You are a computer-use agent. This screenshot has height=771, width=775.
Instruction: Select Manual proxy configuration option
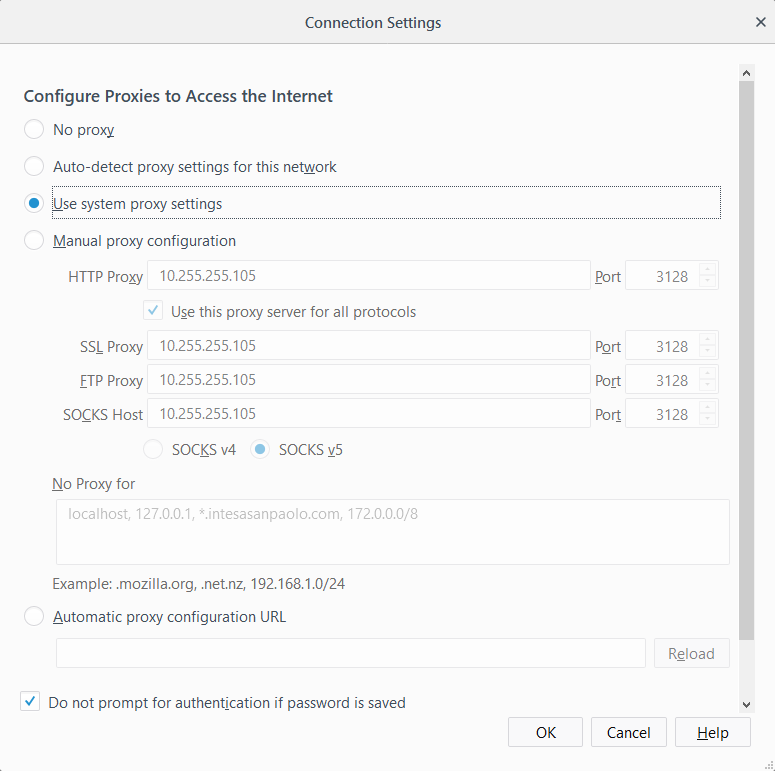click(34, 241)
